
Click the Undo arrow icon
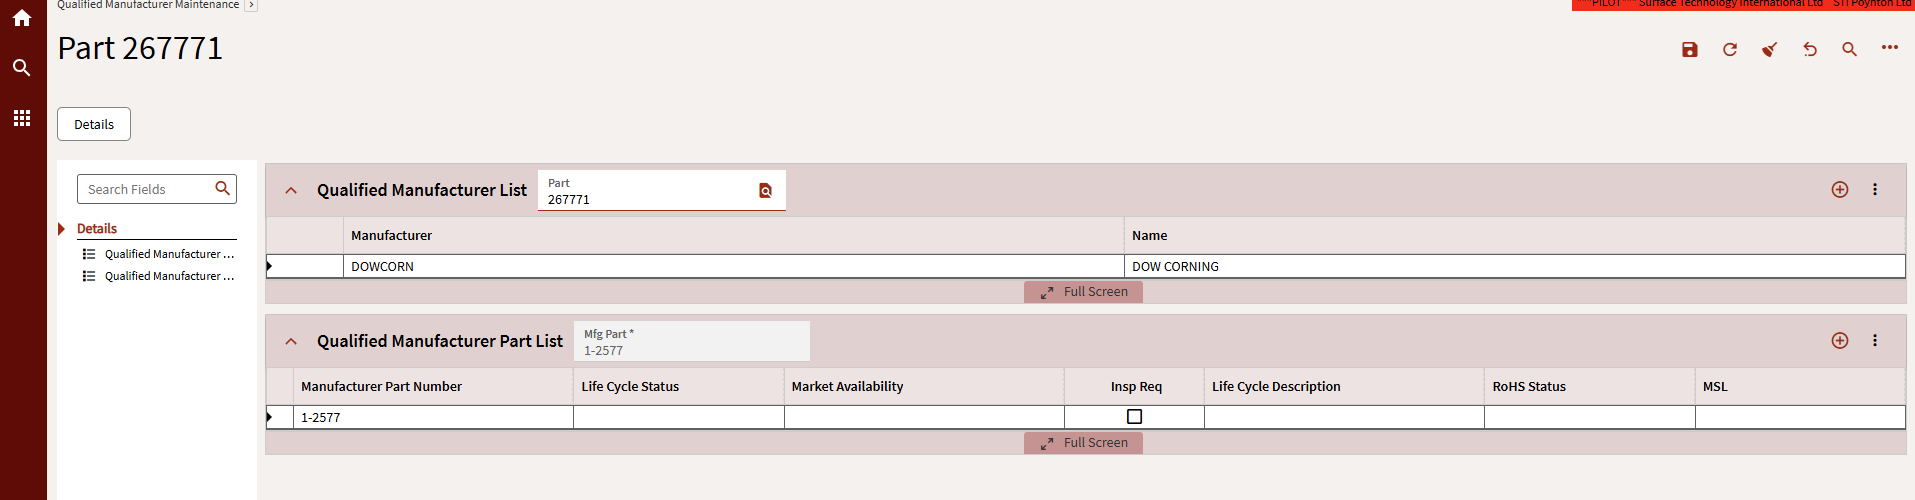[1810, 50]
